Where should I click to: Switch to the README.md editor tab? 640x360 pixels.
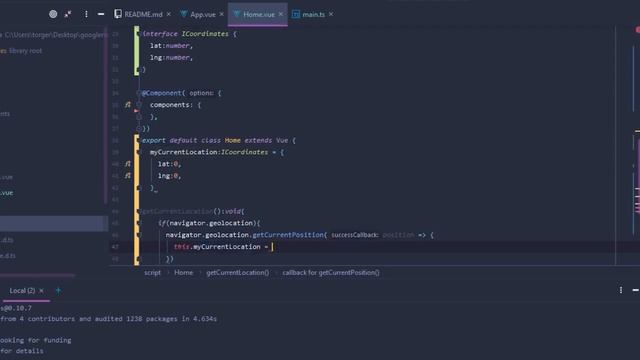(143, 14)
